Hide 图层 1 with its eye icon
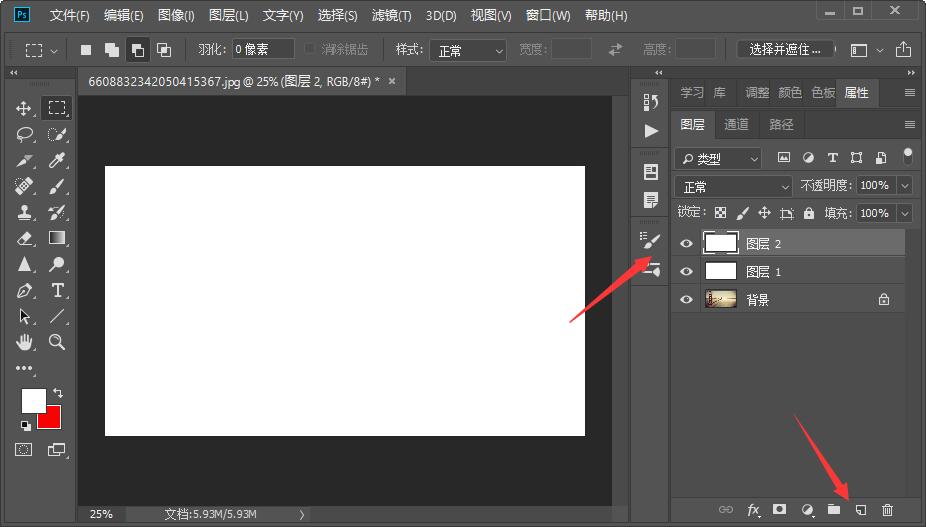Viewport: 926px width, 527px height. [x=686, y=271]
